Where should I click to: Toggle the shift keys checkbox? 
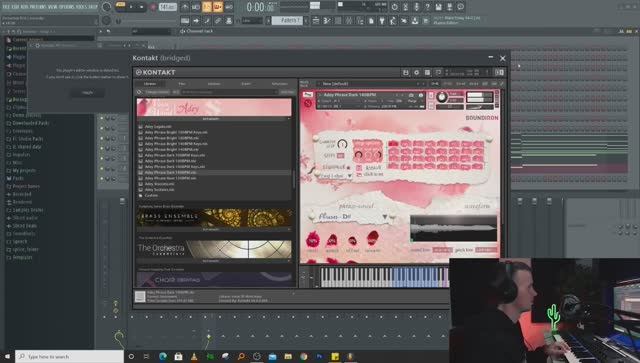tap(359, 174)
